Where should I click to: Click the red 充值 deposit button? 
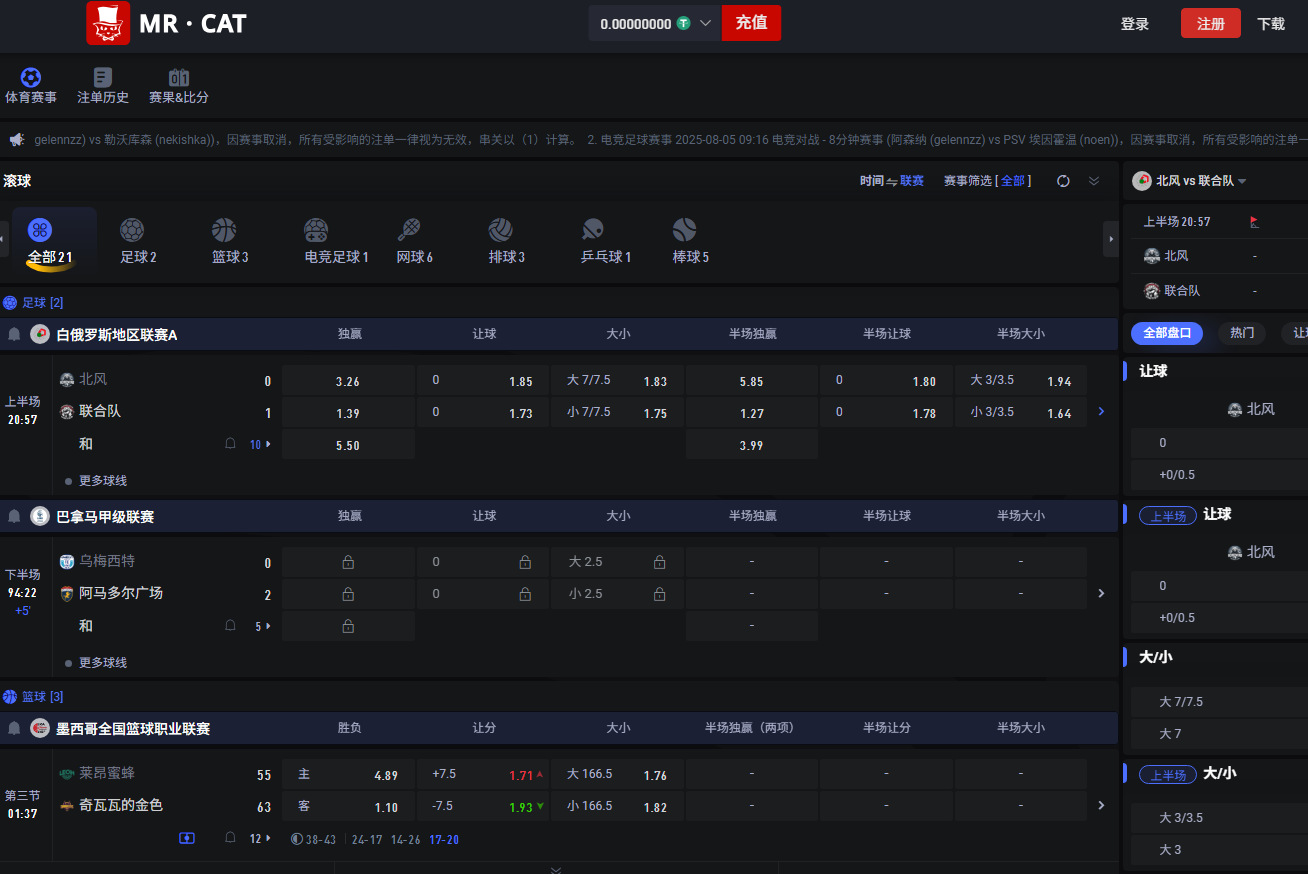point(751,23)
